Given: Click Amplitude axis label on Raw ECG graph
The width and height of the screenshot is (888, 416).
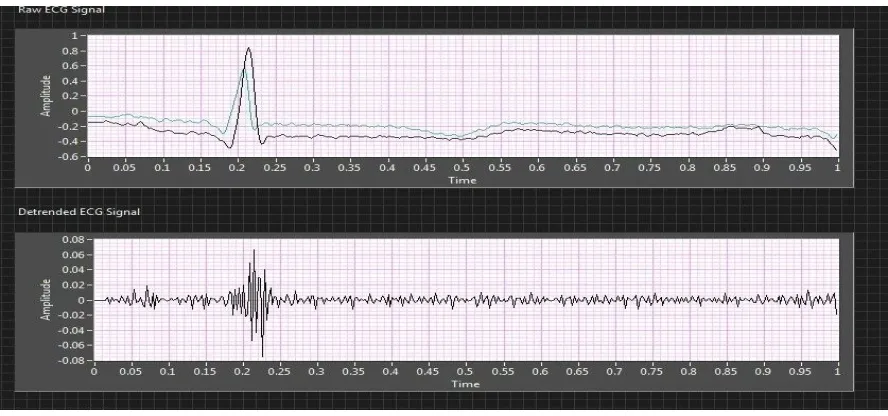Looking at the screenshot, I should (46, 96).
